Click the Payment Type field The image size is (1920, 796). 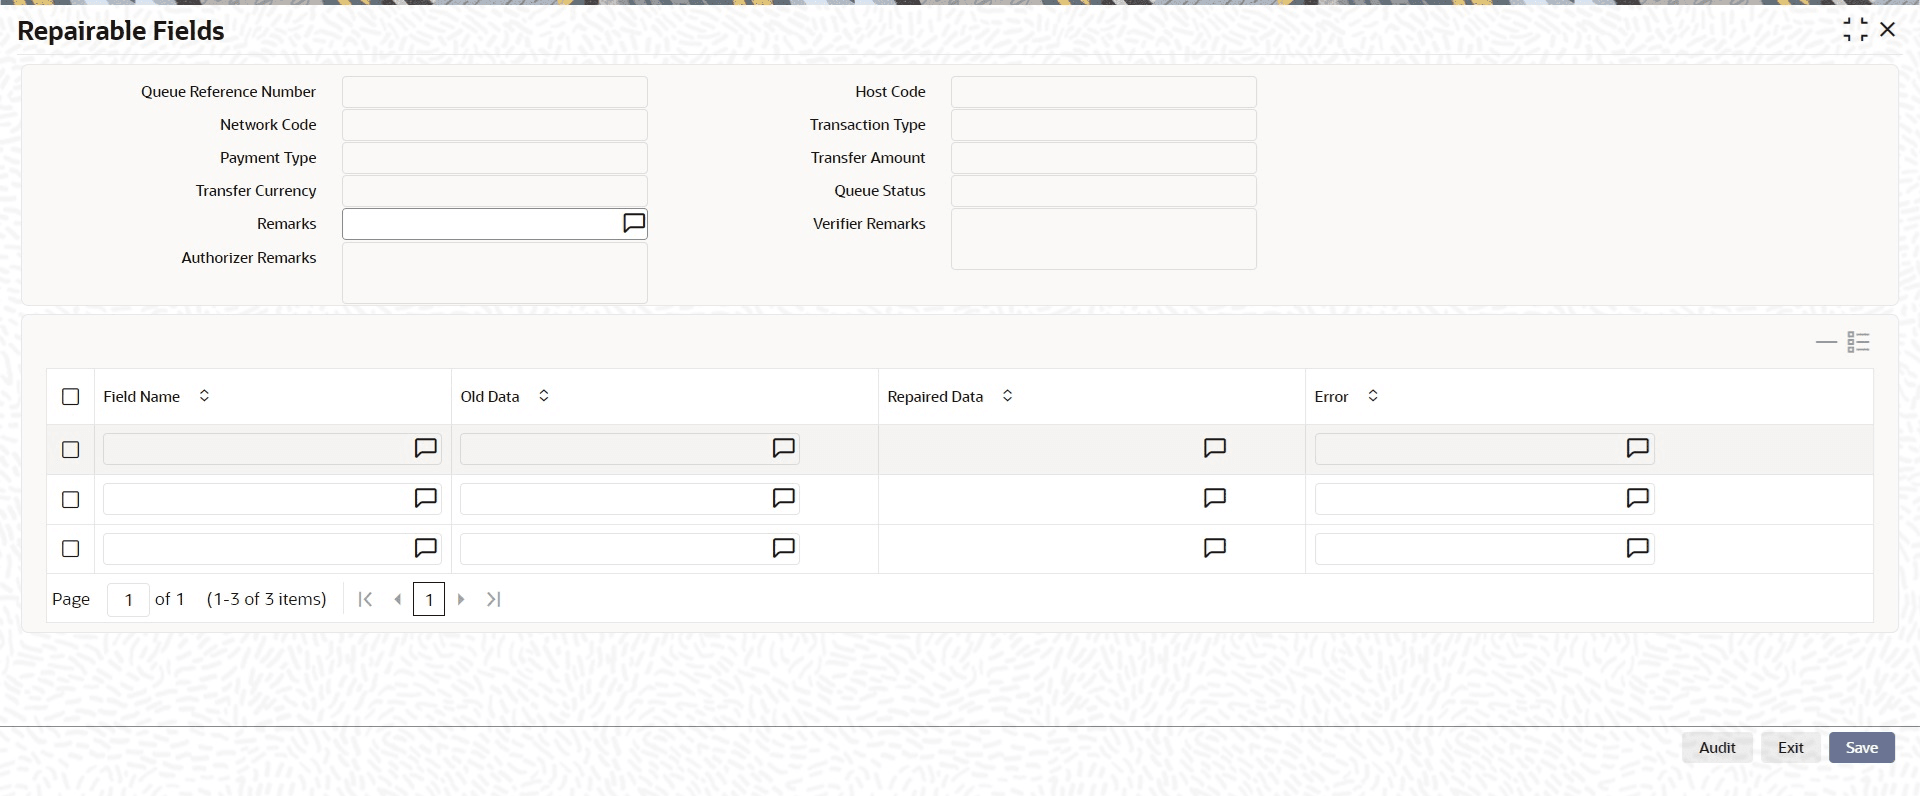[495, 158]
